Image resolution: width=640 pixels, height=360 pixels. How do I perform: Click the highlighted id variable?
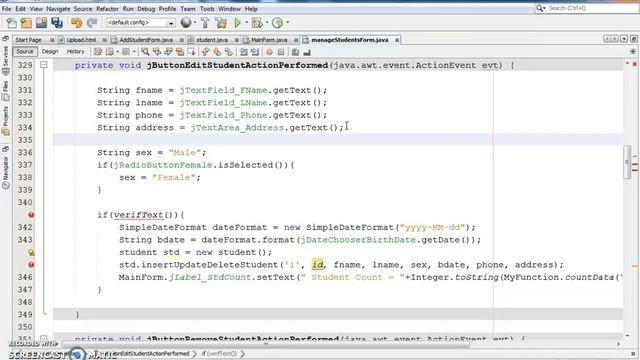point(317,264)
